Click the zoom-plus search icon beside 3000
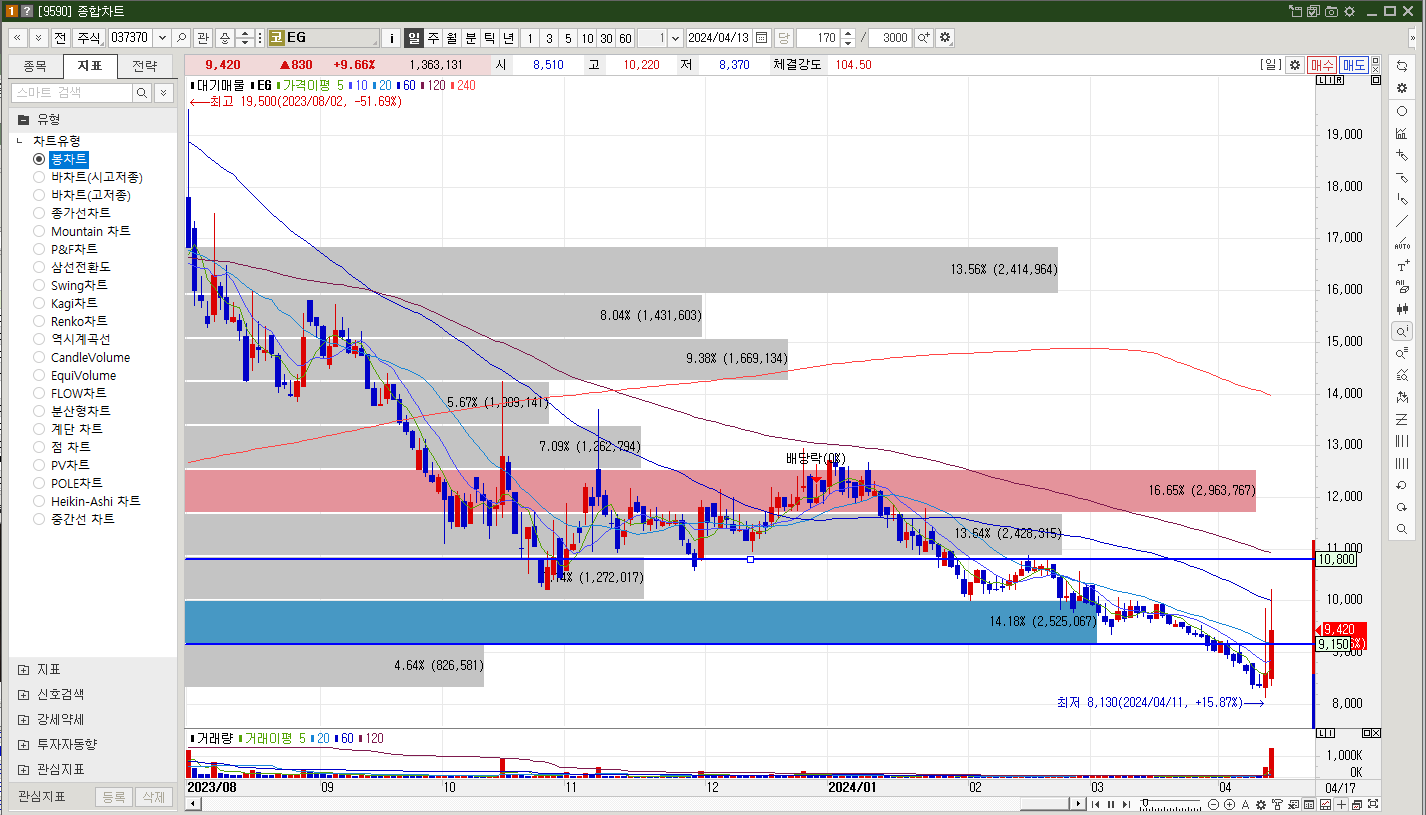 point(923,38)
